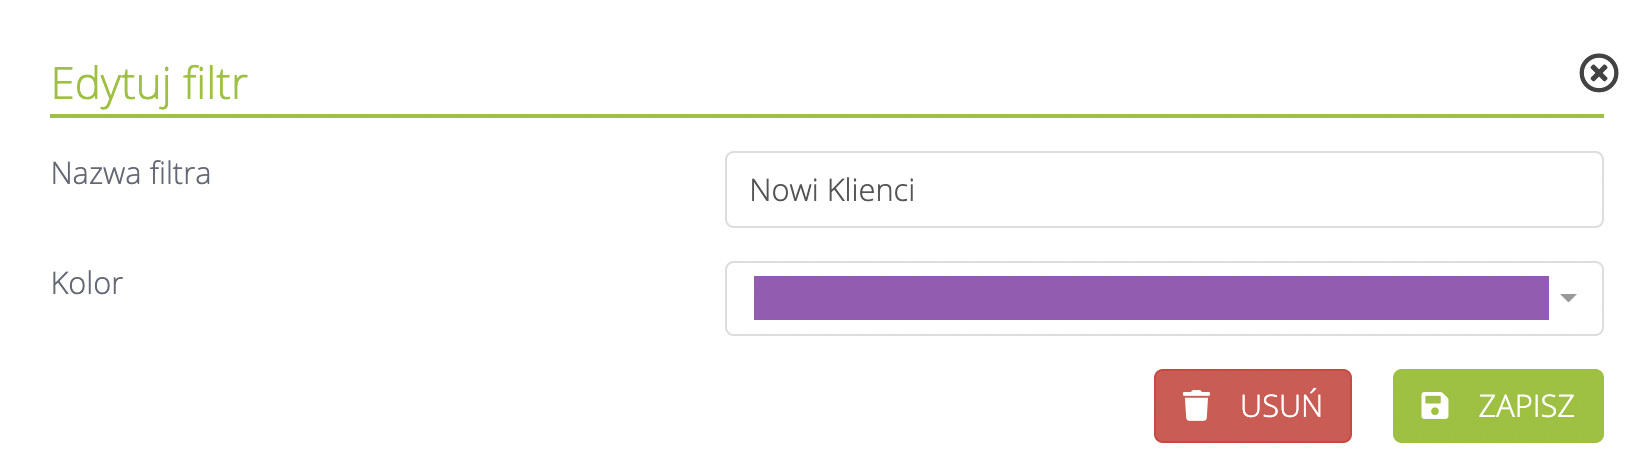Click the purple color swatch
Viewport: 1650px width, 476px height.
point(1150,298)
